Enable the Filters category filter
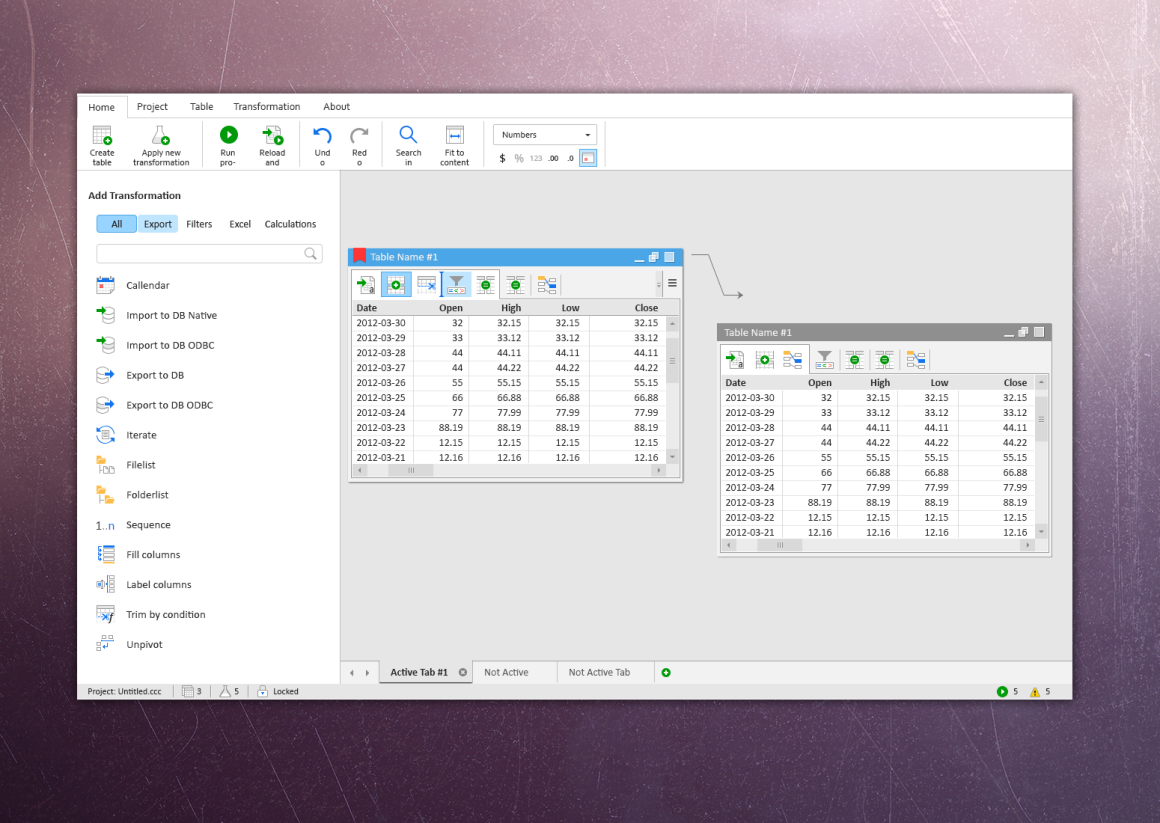The height and width of the screenshot is (823, 1160). [x=199, y=223]
